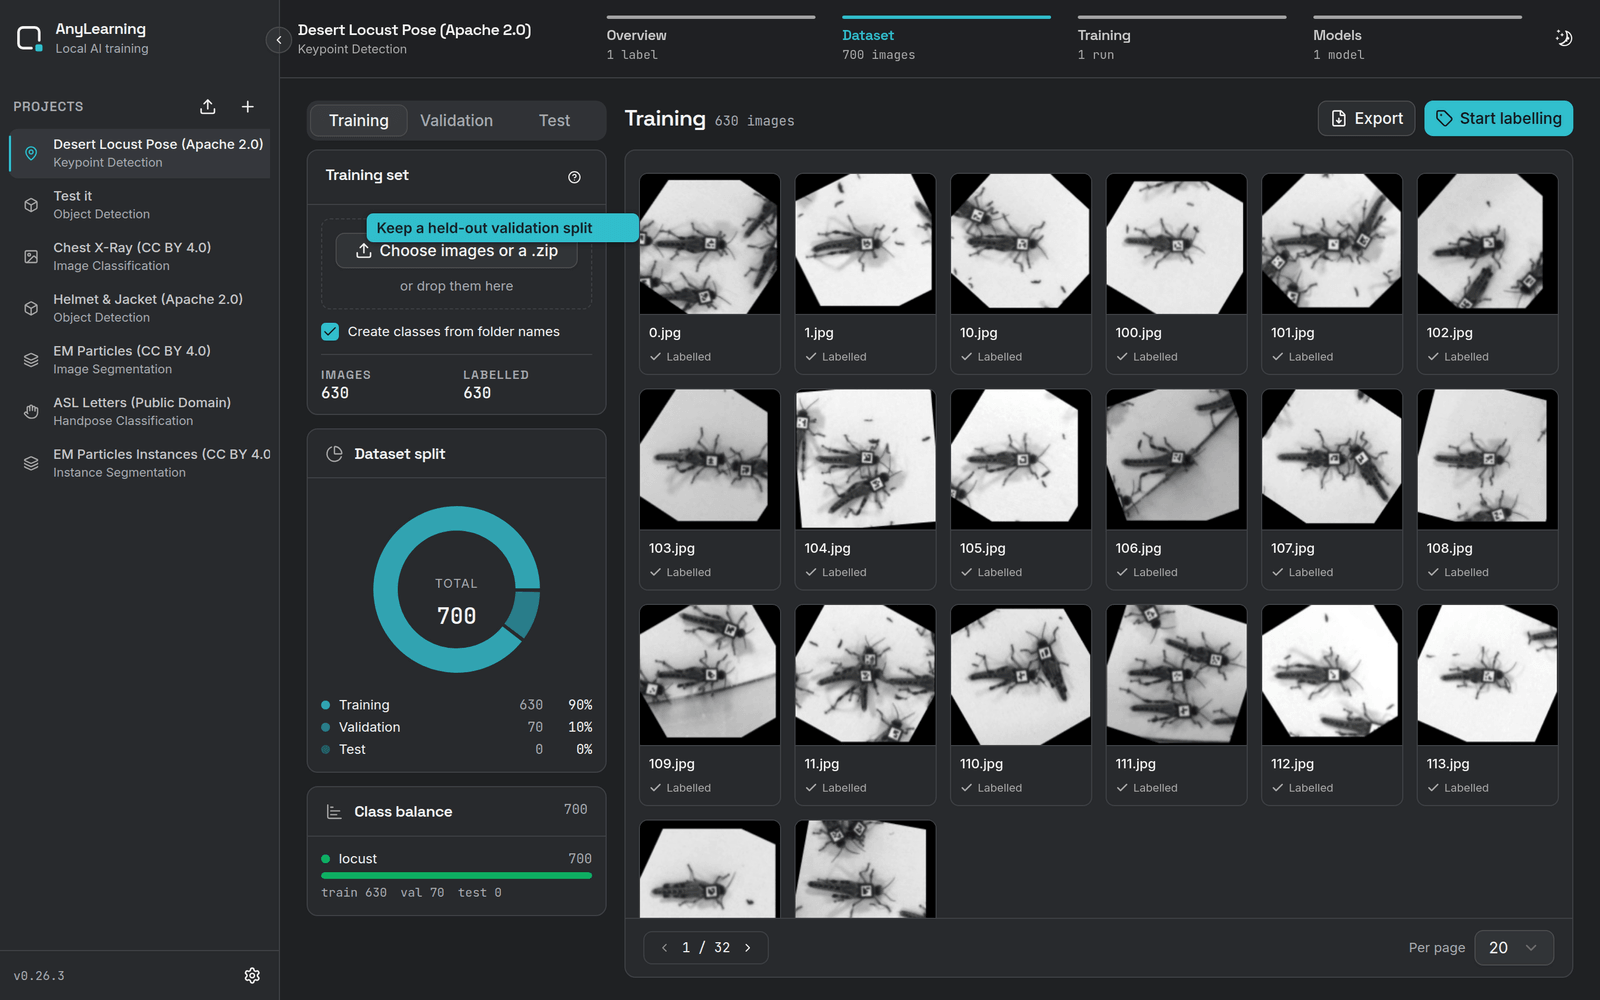The image size is (1600, 1000).
Task: Click the dataset split donut chart
Action: click(x=456, y=589)
